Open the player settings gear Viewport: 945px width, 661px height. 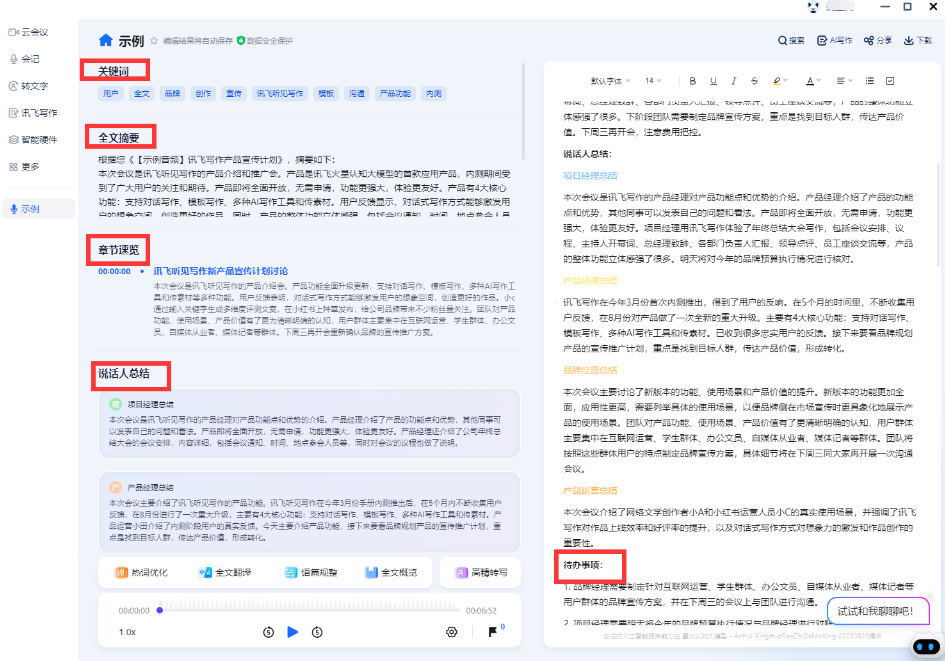coord(451,632)
